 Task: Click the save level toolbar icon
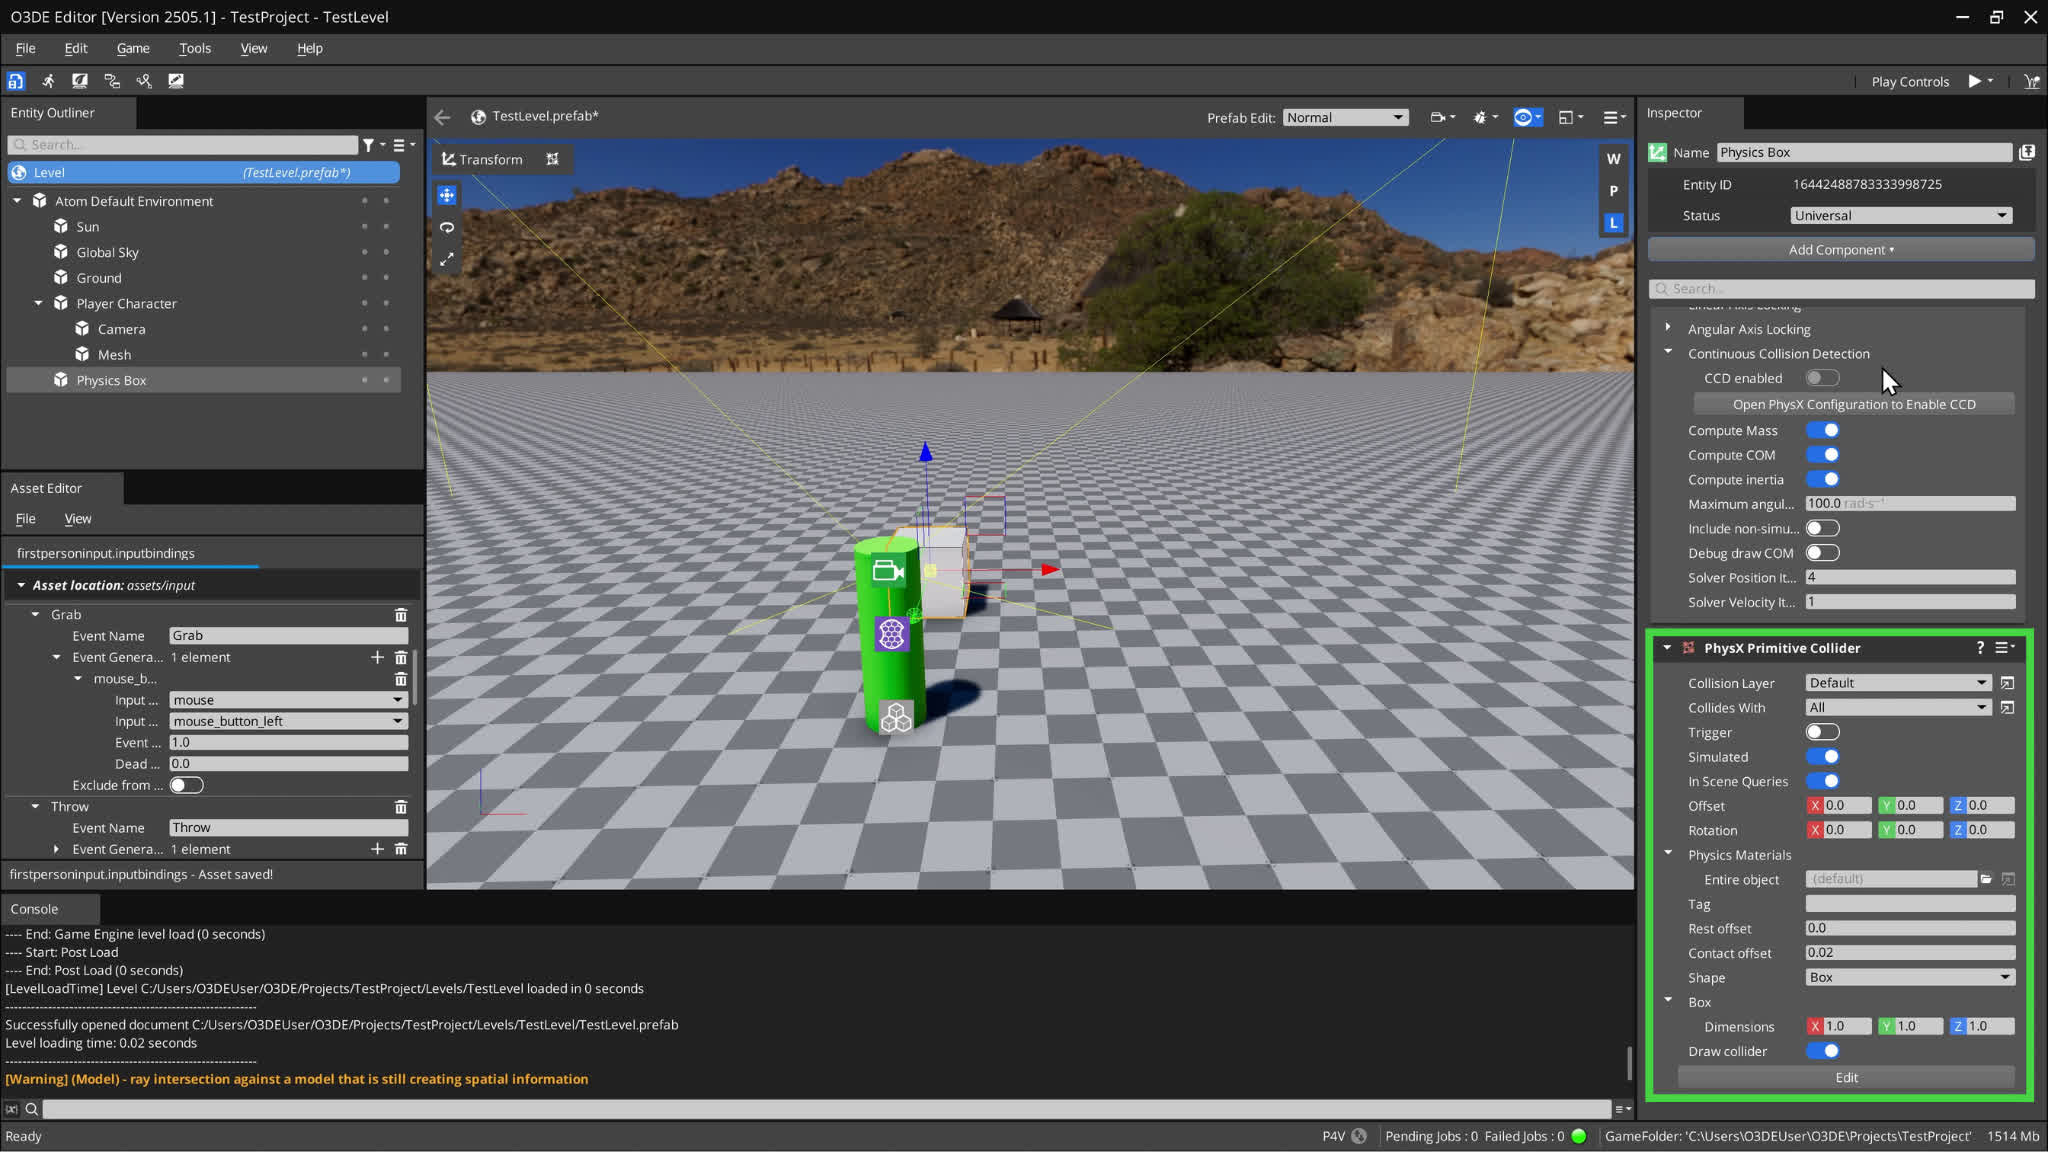pyautogui.click(x=16, y=81)
